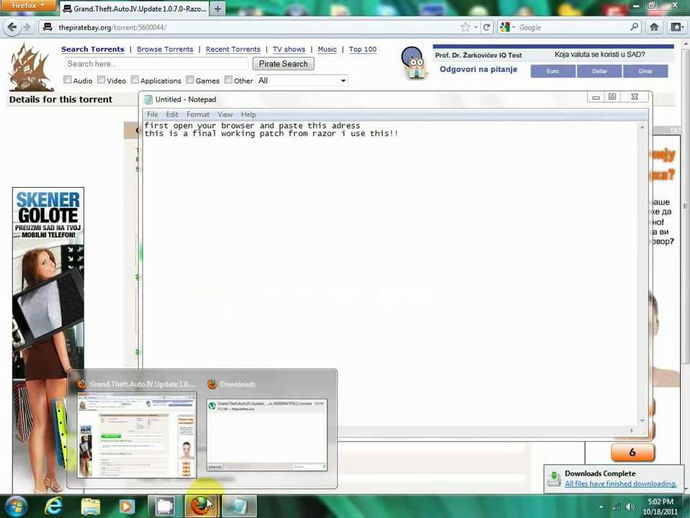Open Notepad View menu

[x=225, y=114]
